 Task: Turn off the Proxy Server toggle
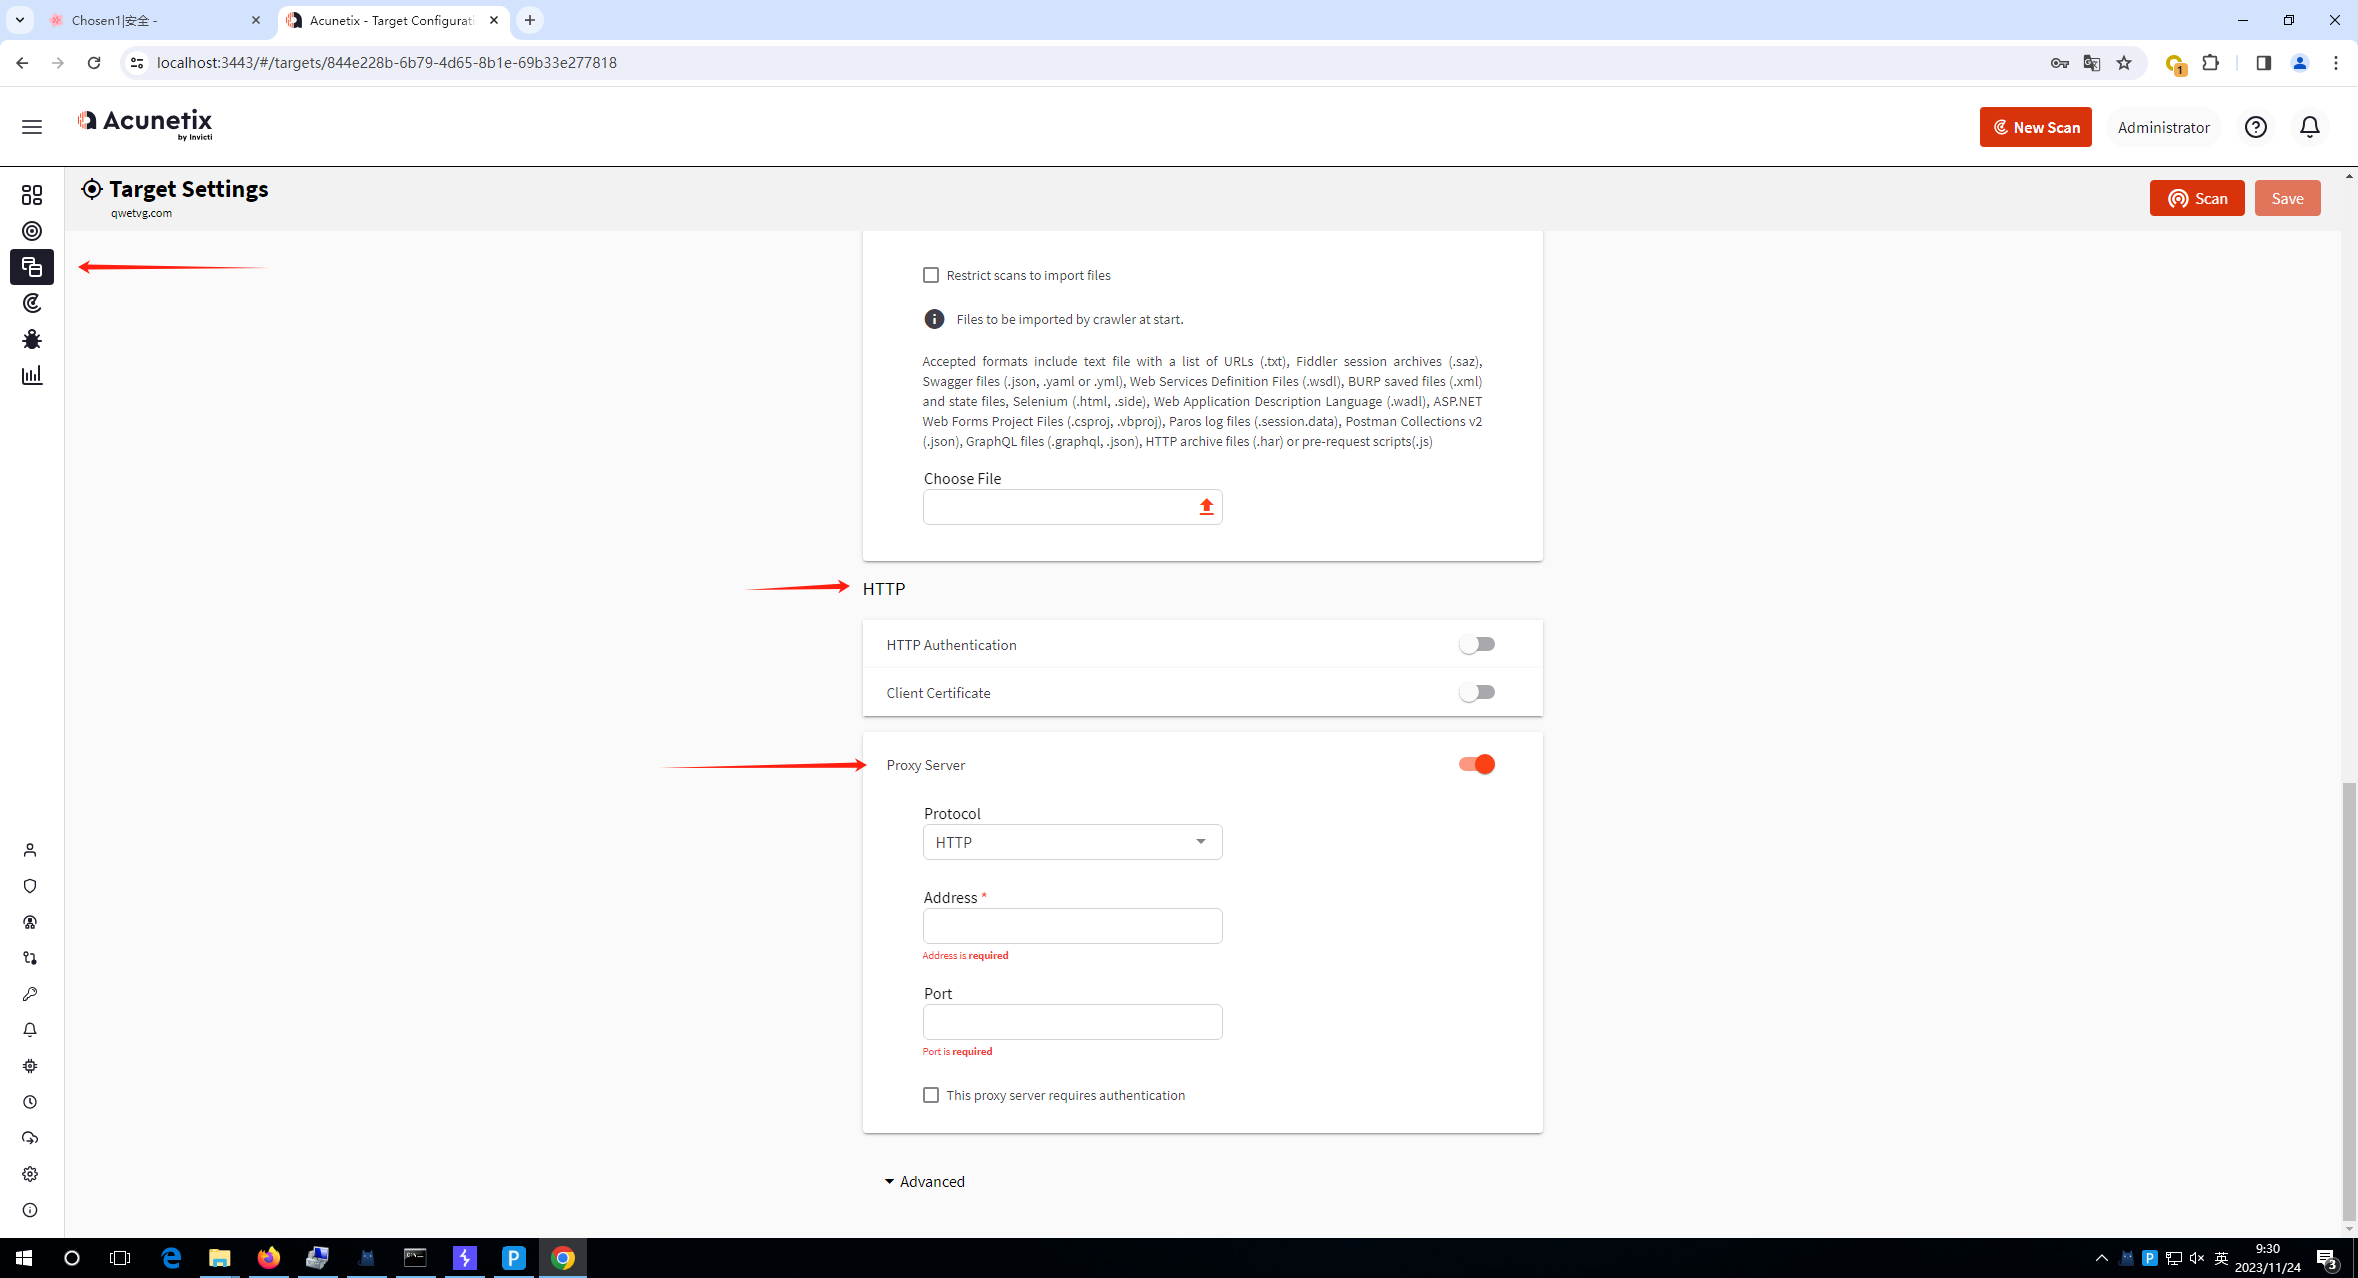pos(1476,764)
